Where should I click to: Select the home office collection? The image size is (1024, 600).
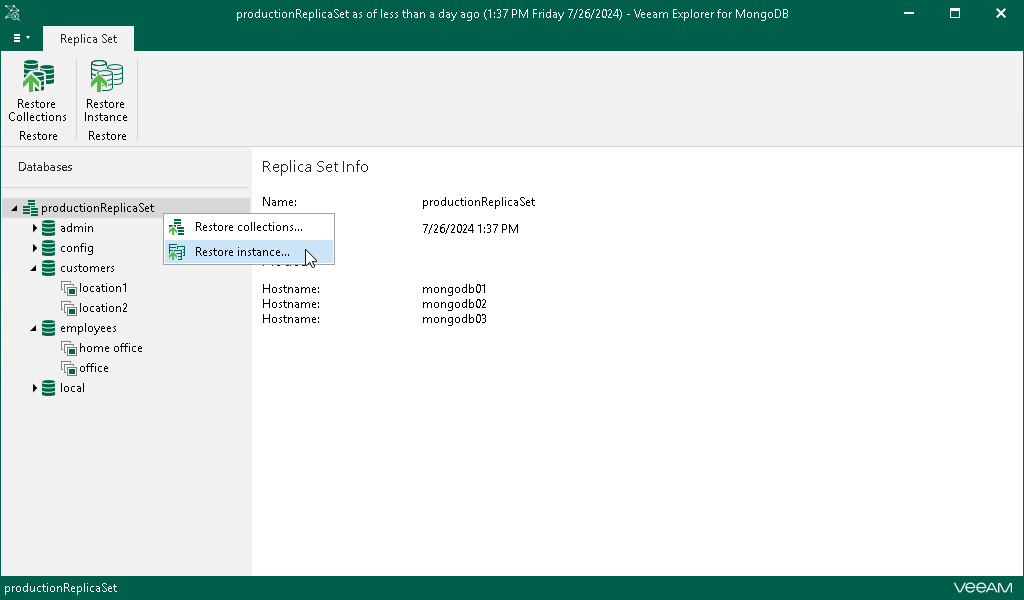[x=110, y=348]
